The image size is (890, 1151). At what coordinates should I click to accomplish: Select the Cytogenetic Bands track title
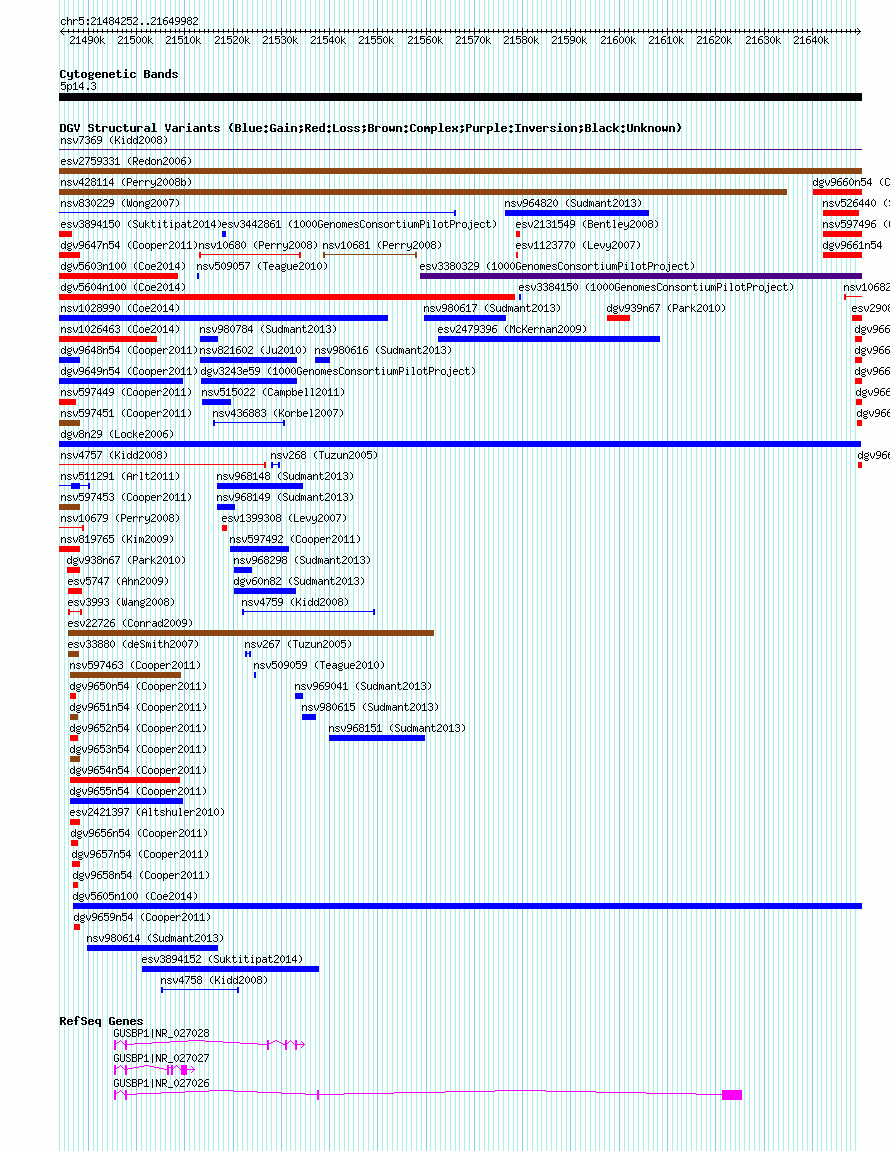[119, 74]
